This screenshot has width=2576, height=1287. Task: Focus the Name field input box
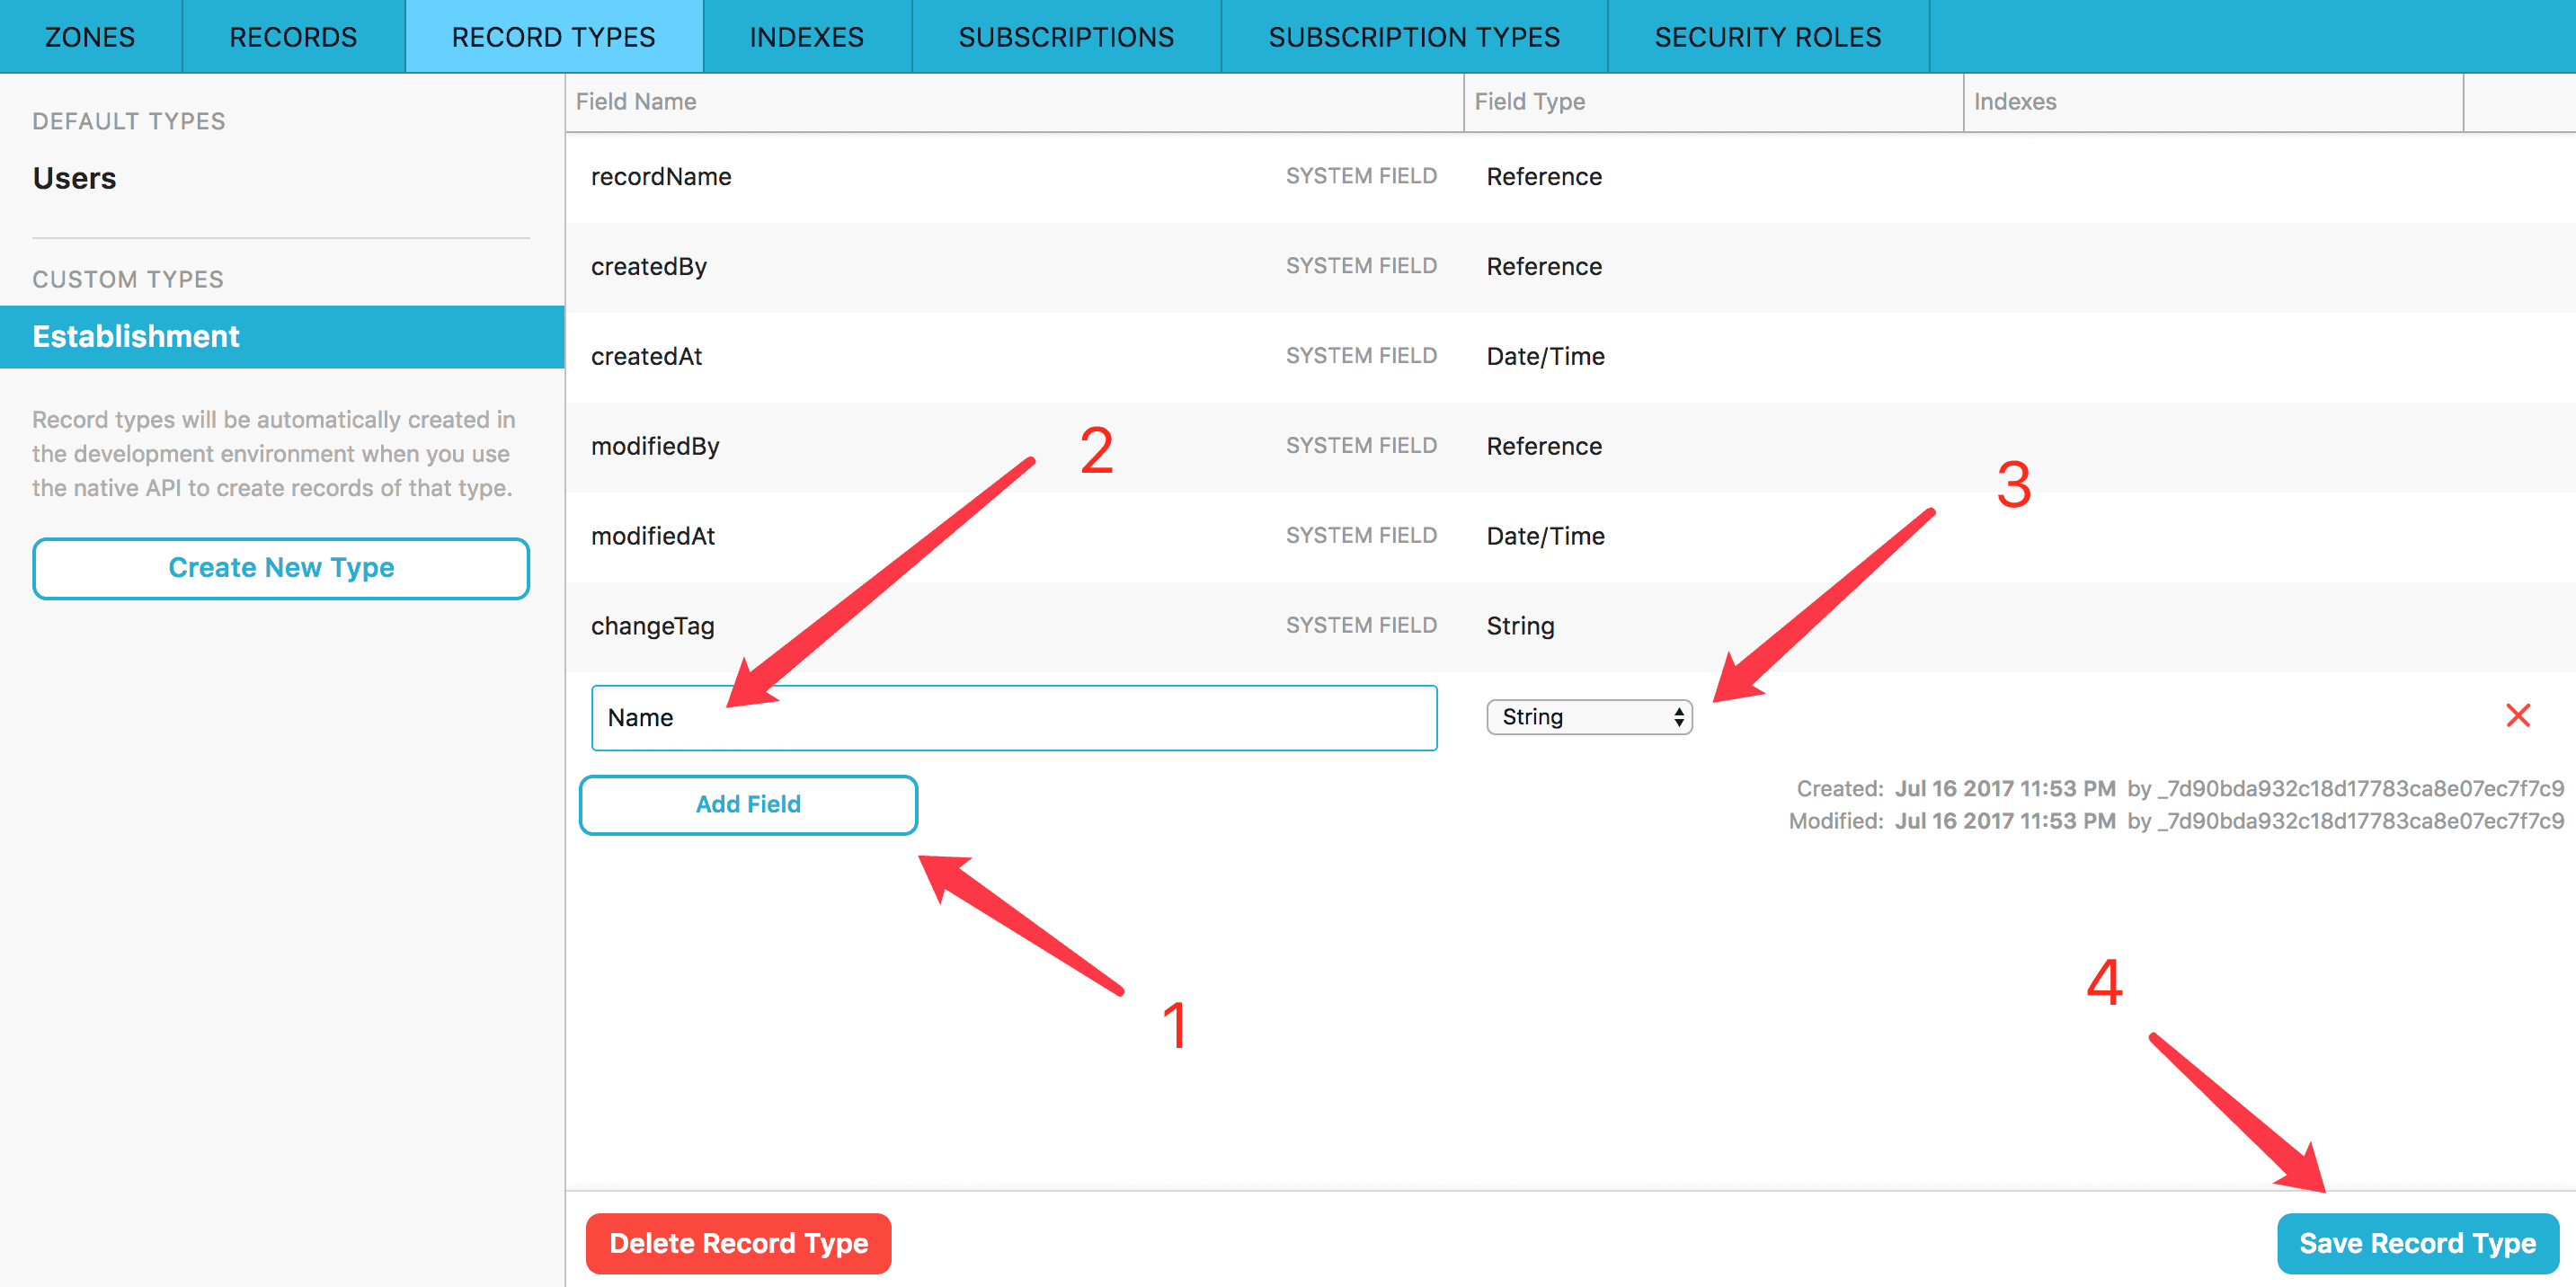1013,717
